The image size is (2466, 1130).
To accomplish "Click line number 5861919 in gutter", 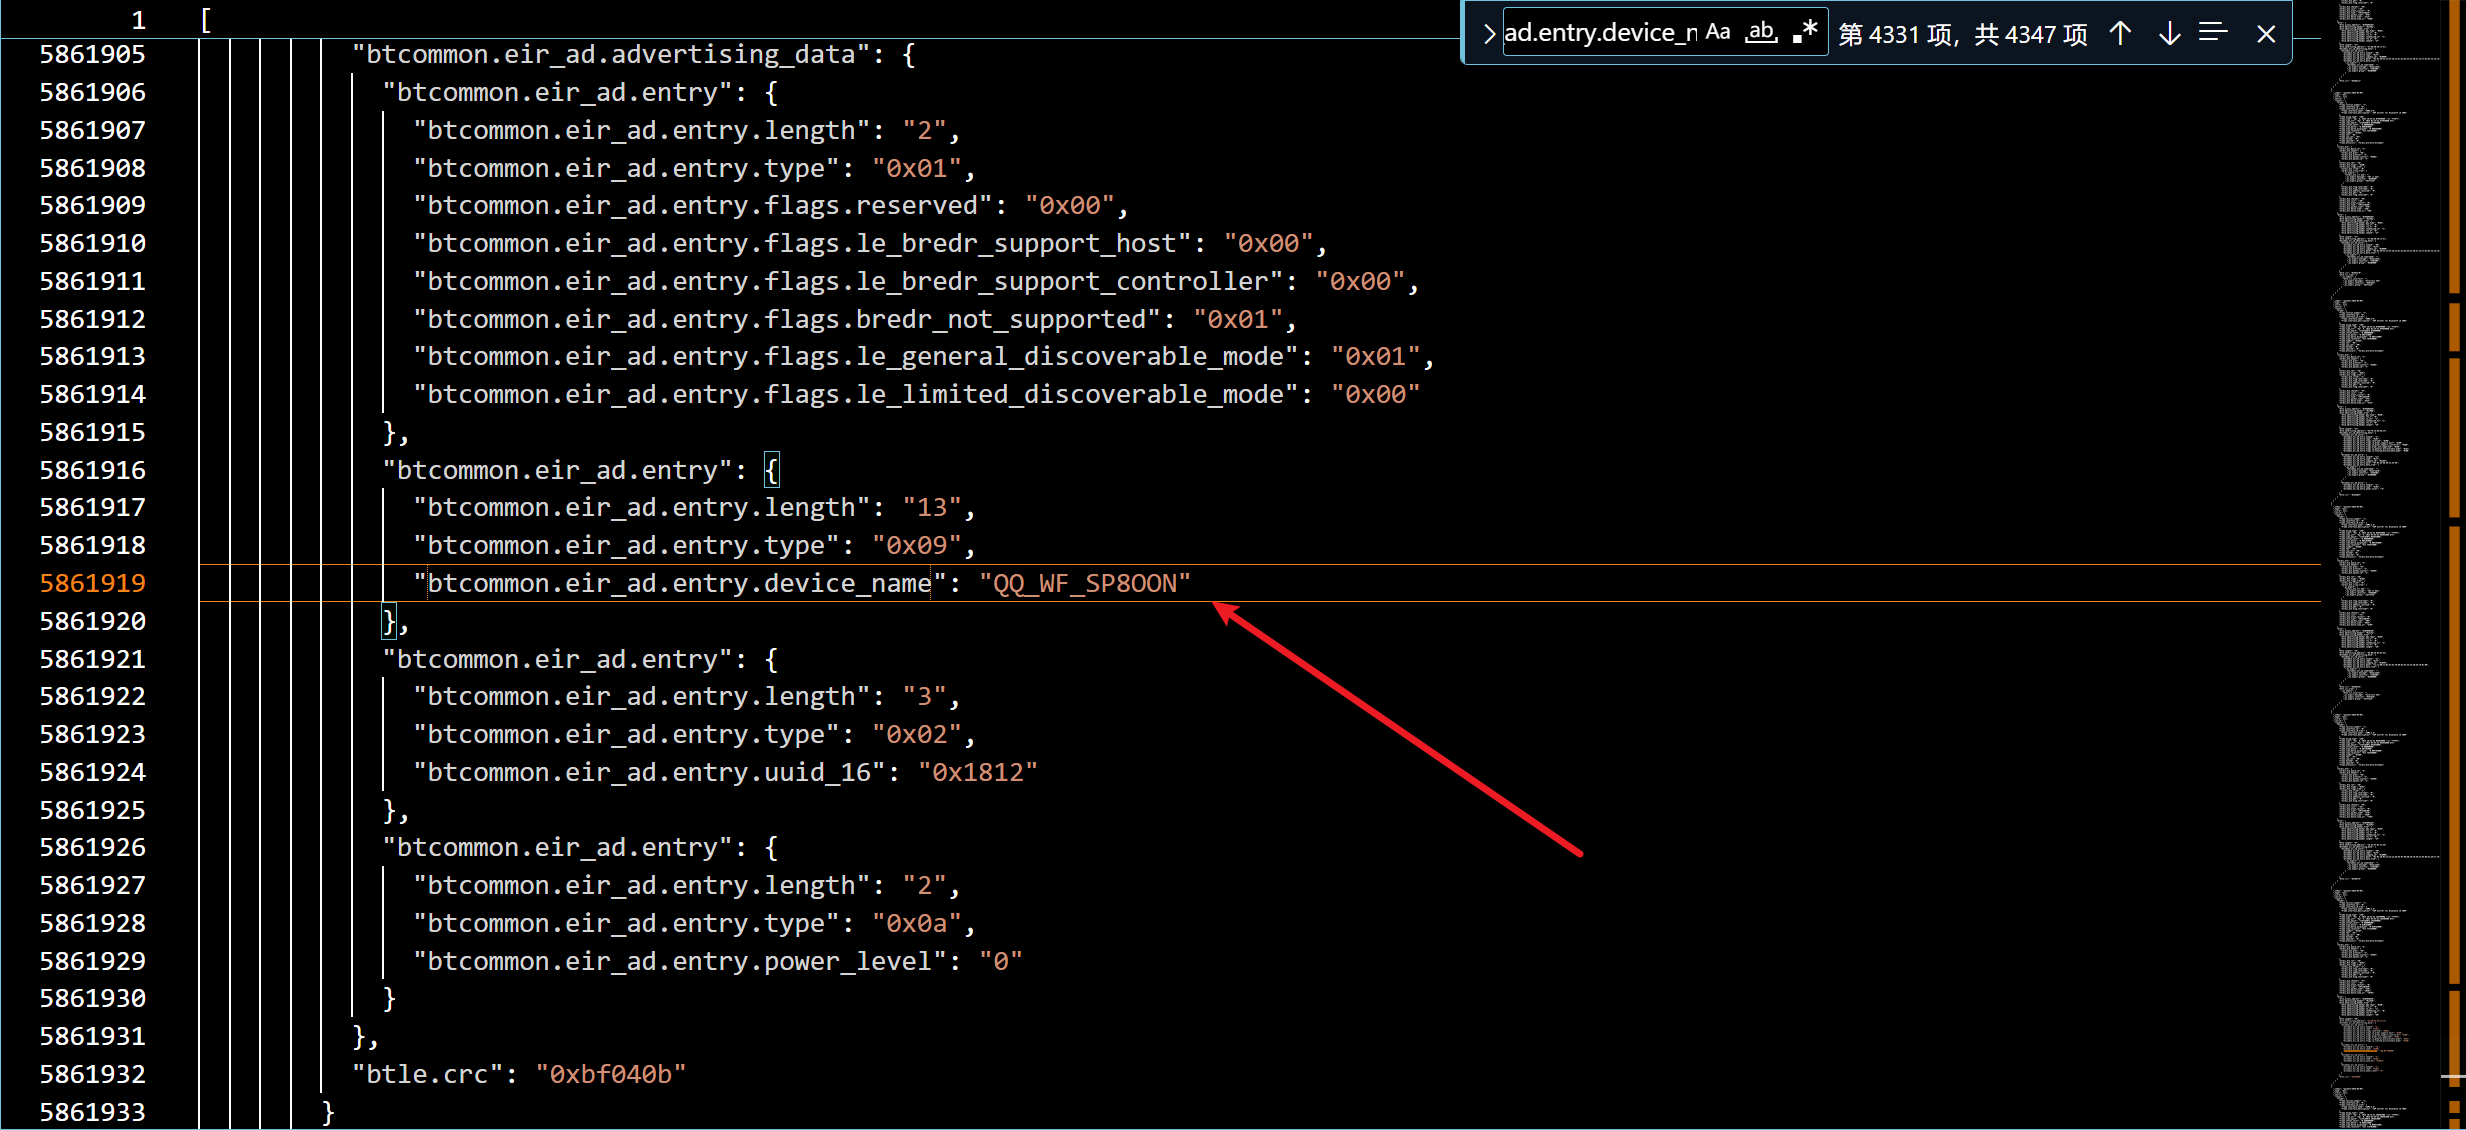I will point(92,583).
